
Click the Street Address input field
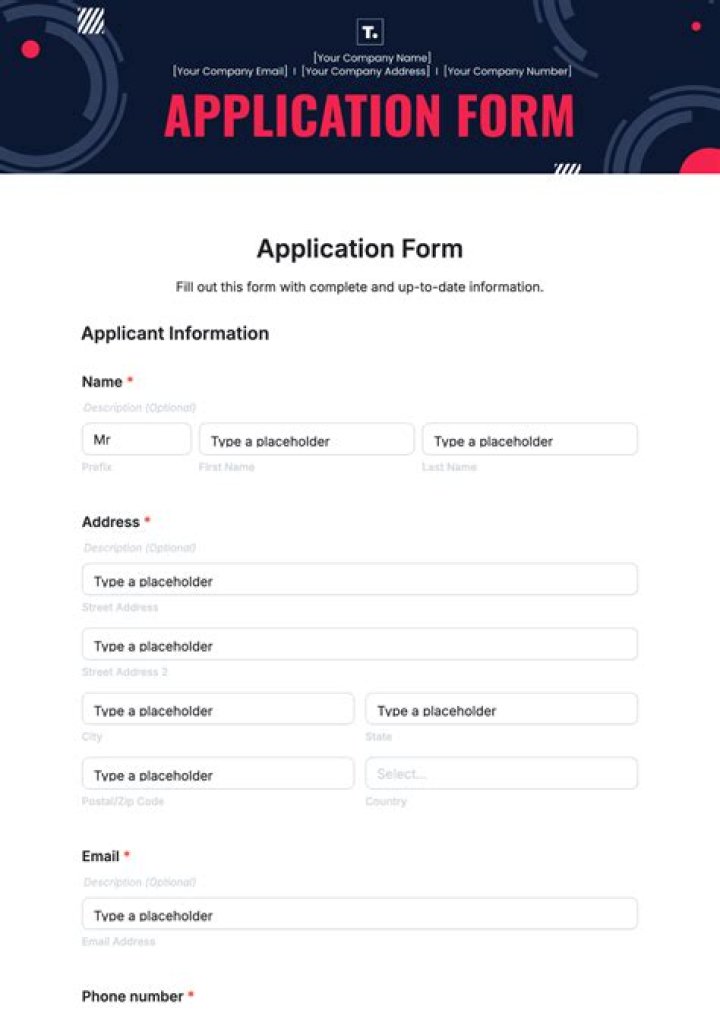click(359, 579)
